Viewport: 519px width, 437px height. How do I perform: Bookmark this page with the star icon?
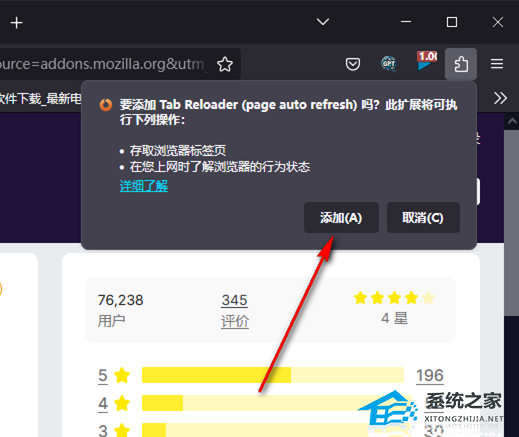(225, 64)
